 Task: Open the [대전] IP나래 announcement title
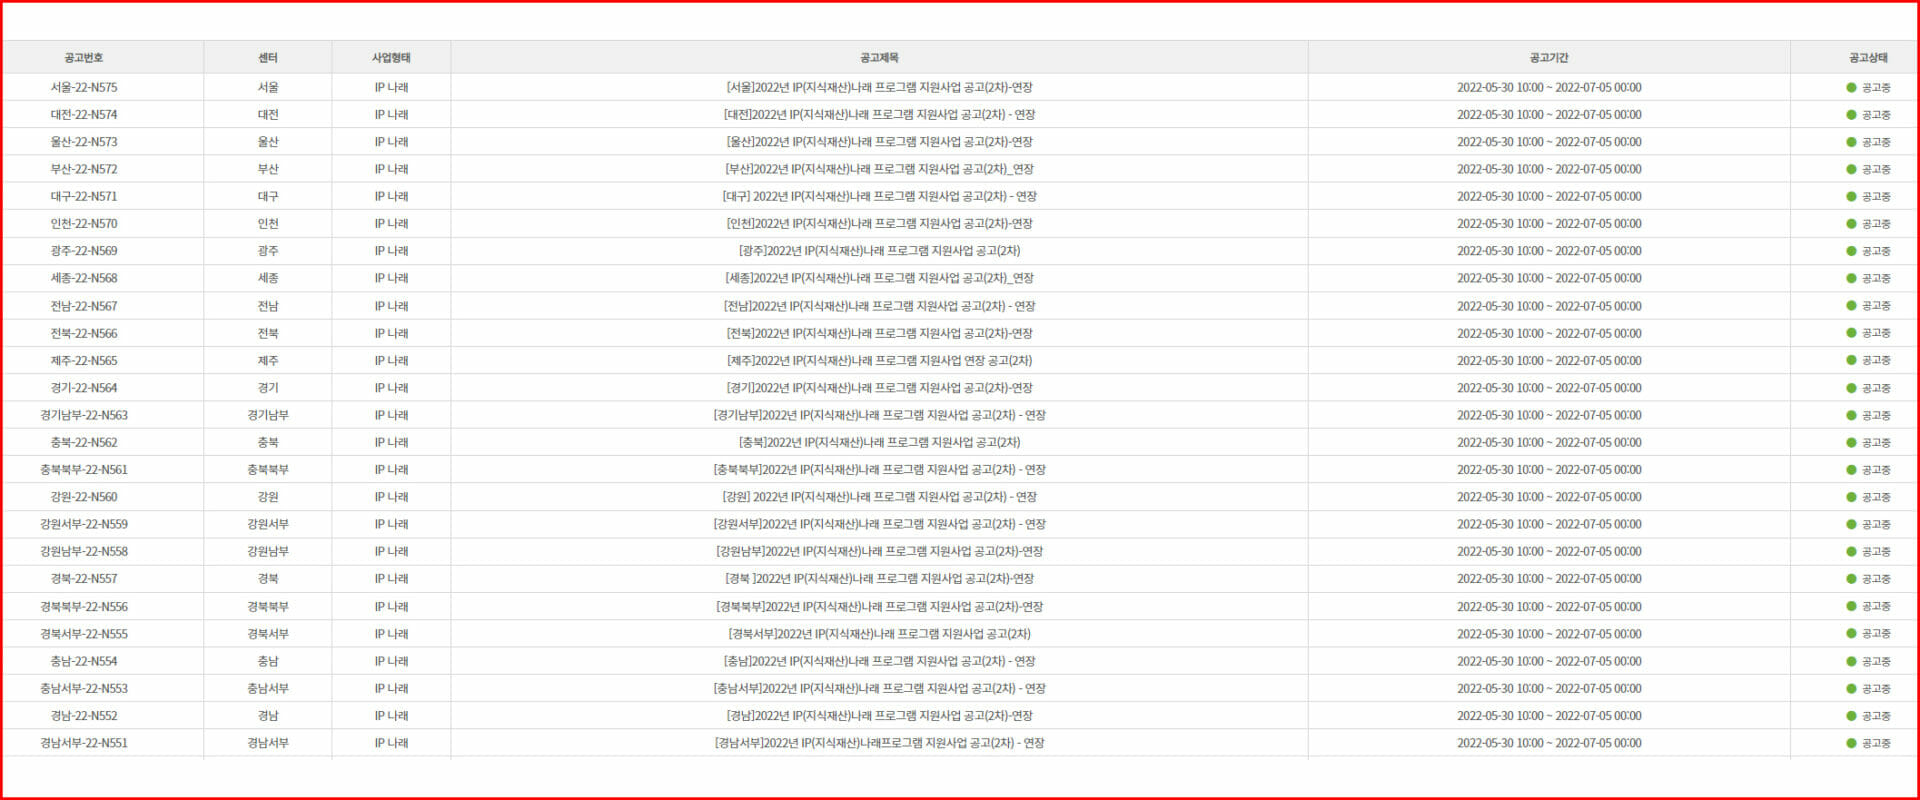pyautogui.click(x=879, y=115)
